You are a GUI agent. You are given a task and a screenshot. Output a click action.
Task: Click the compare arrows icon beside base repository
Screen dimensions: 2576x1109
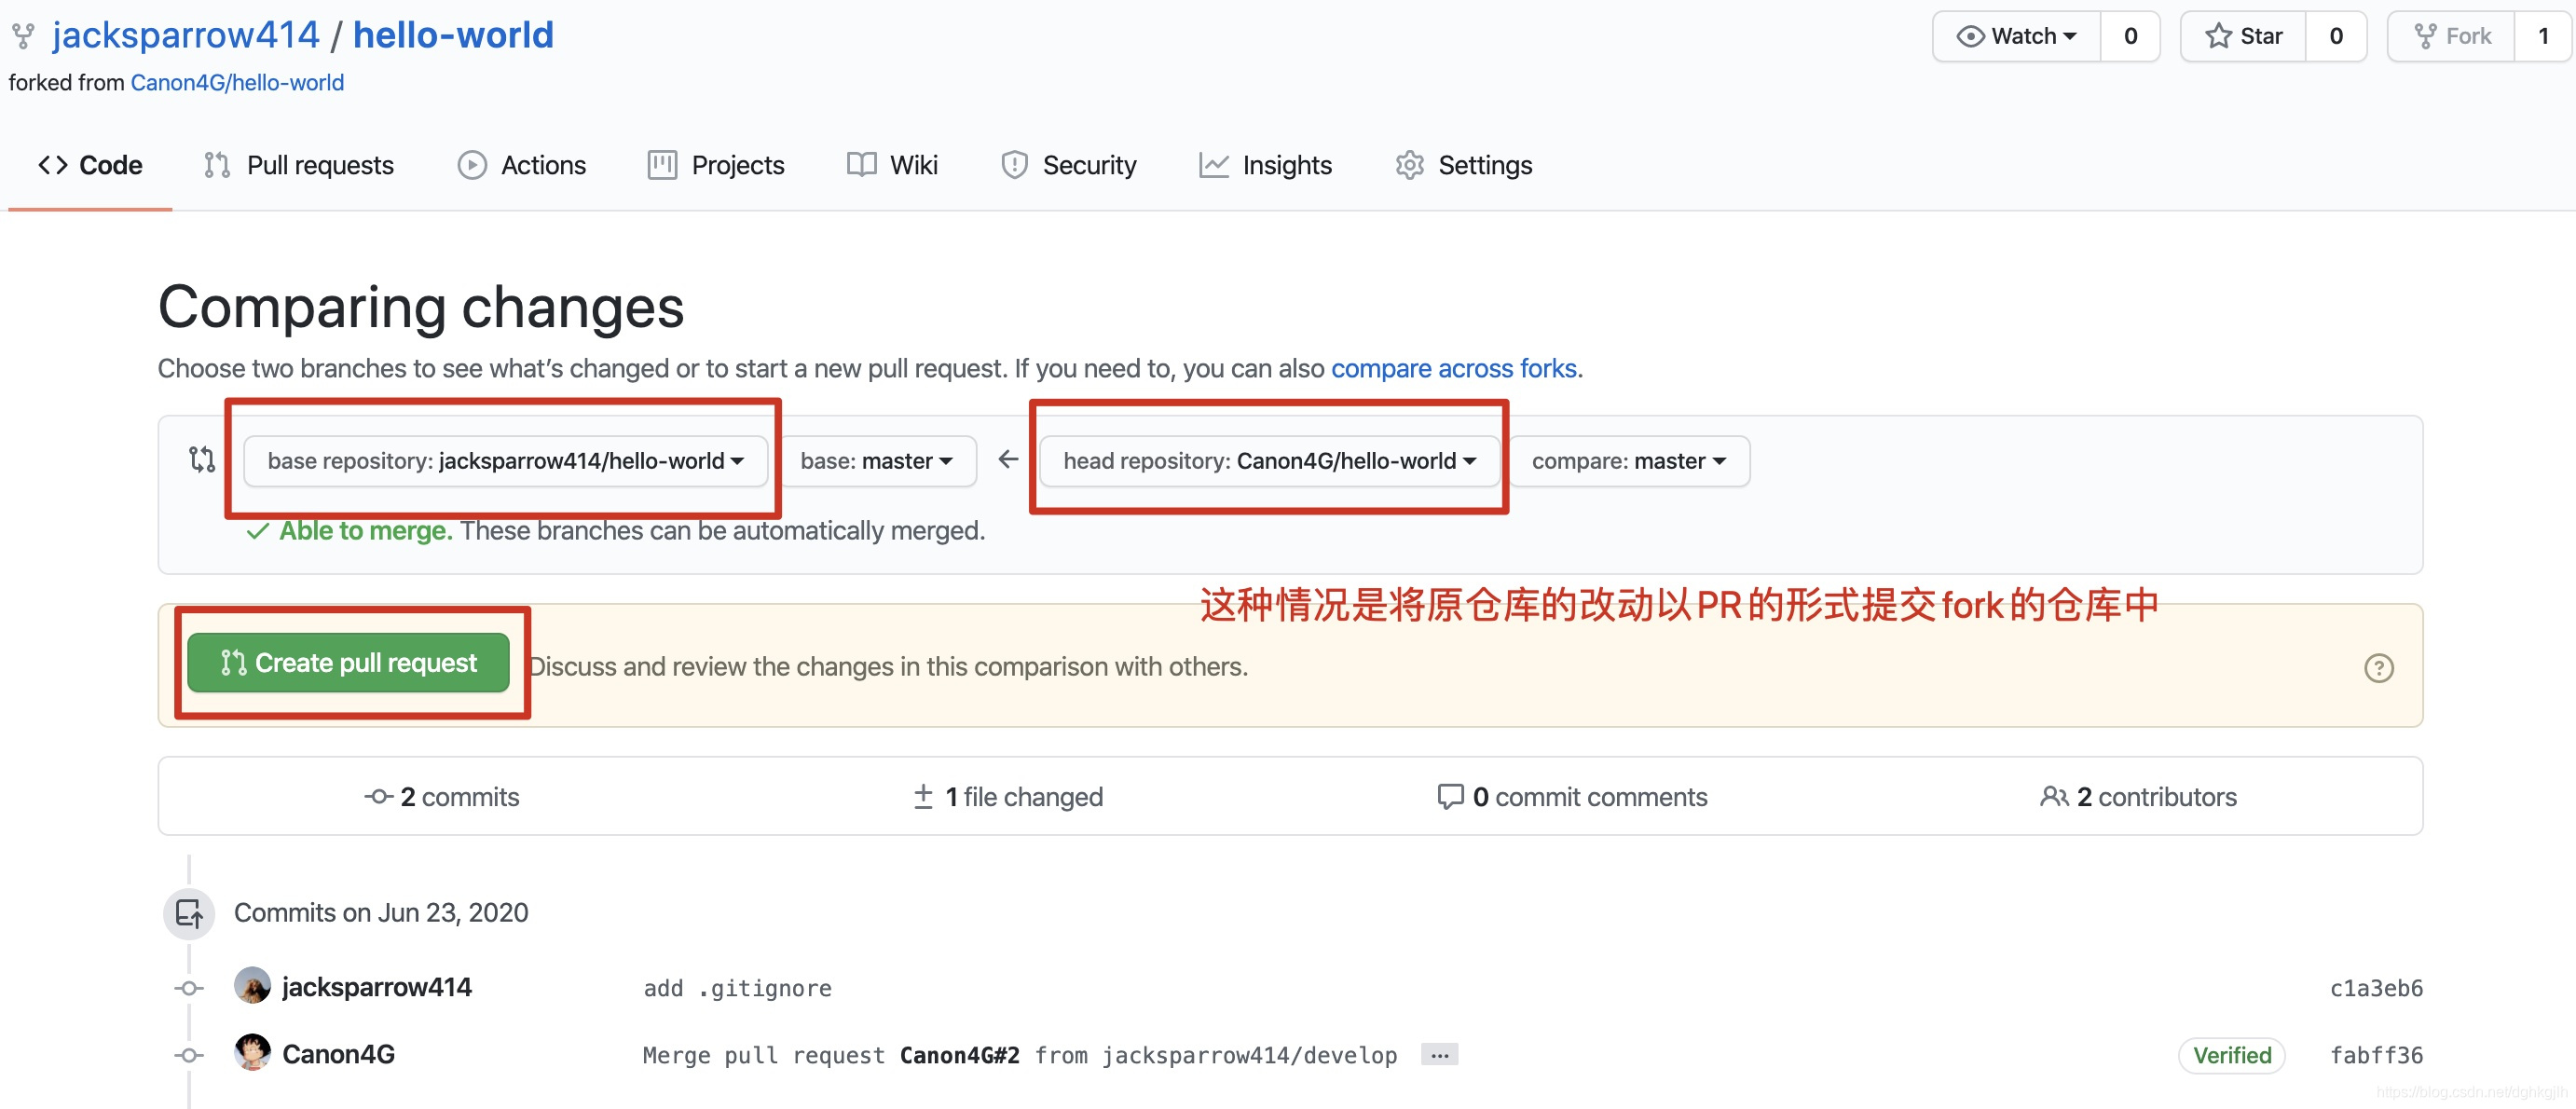(x=202, y=460)
